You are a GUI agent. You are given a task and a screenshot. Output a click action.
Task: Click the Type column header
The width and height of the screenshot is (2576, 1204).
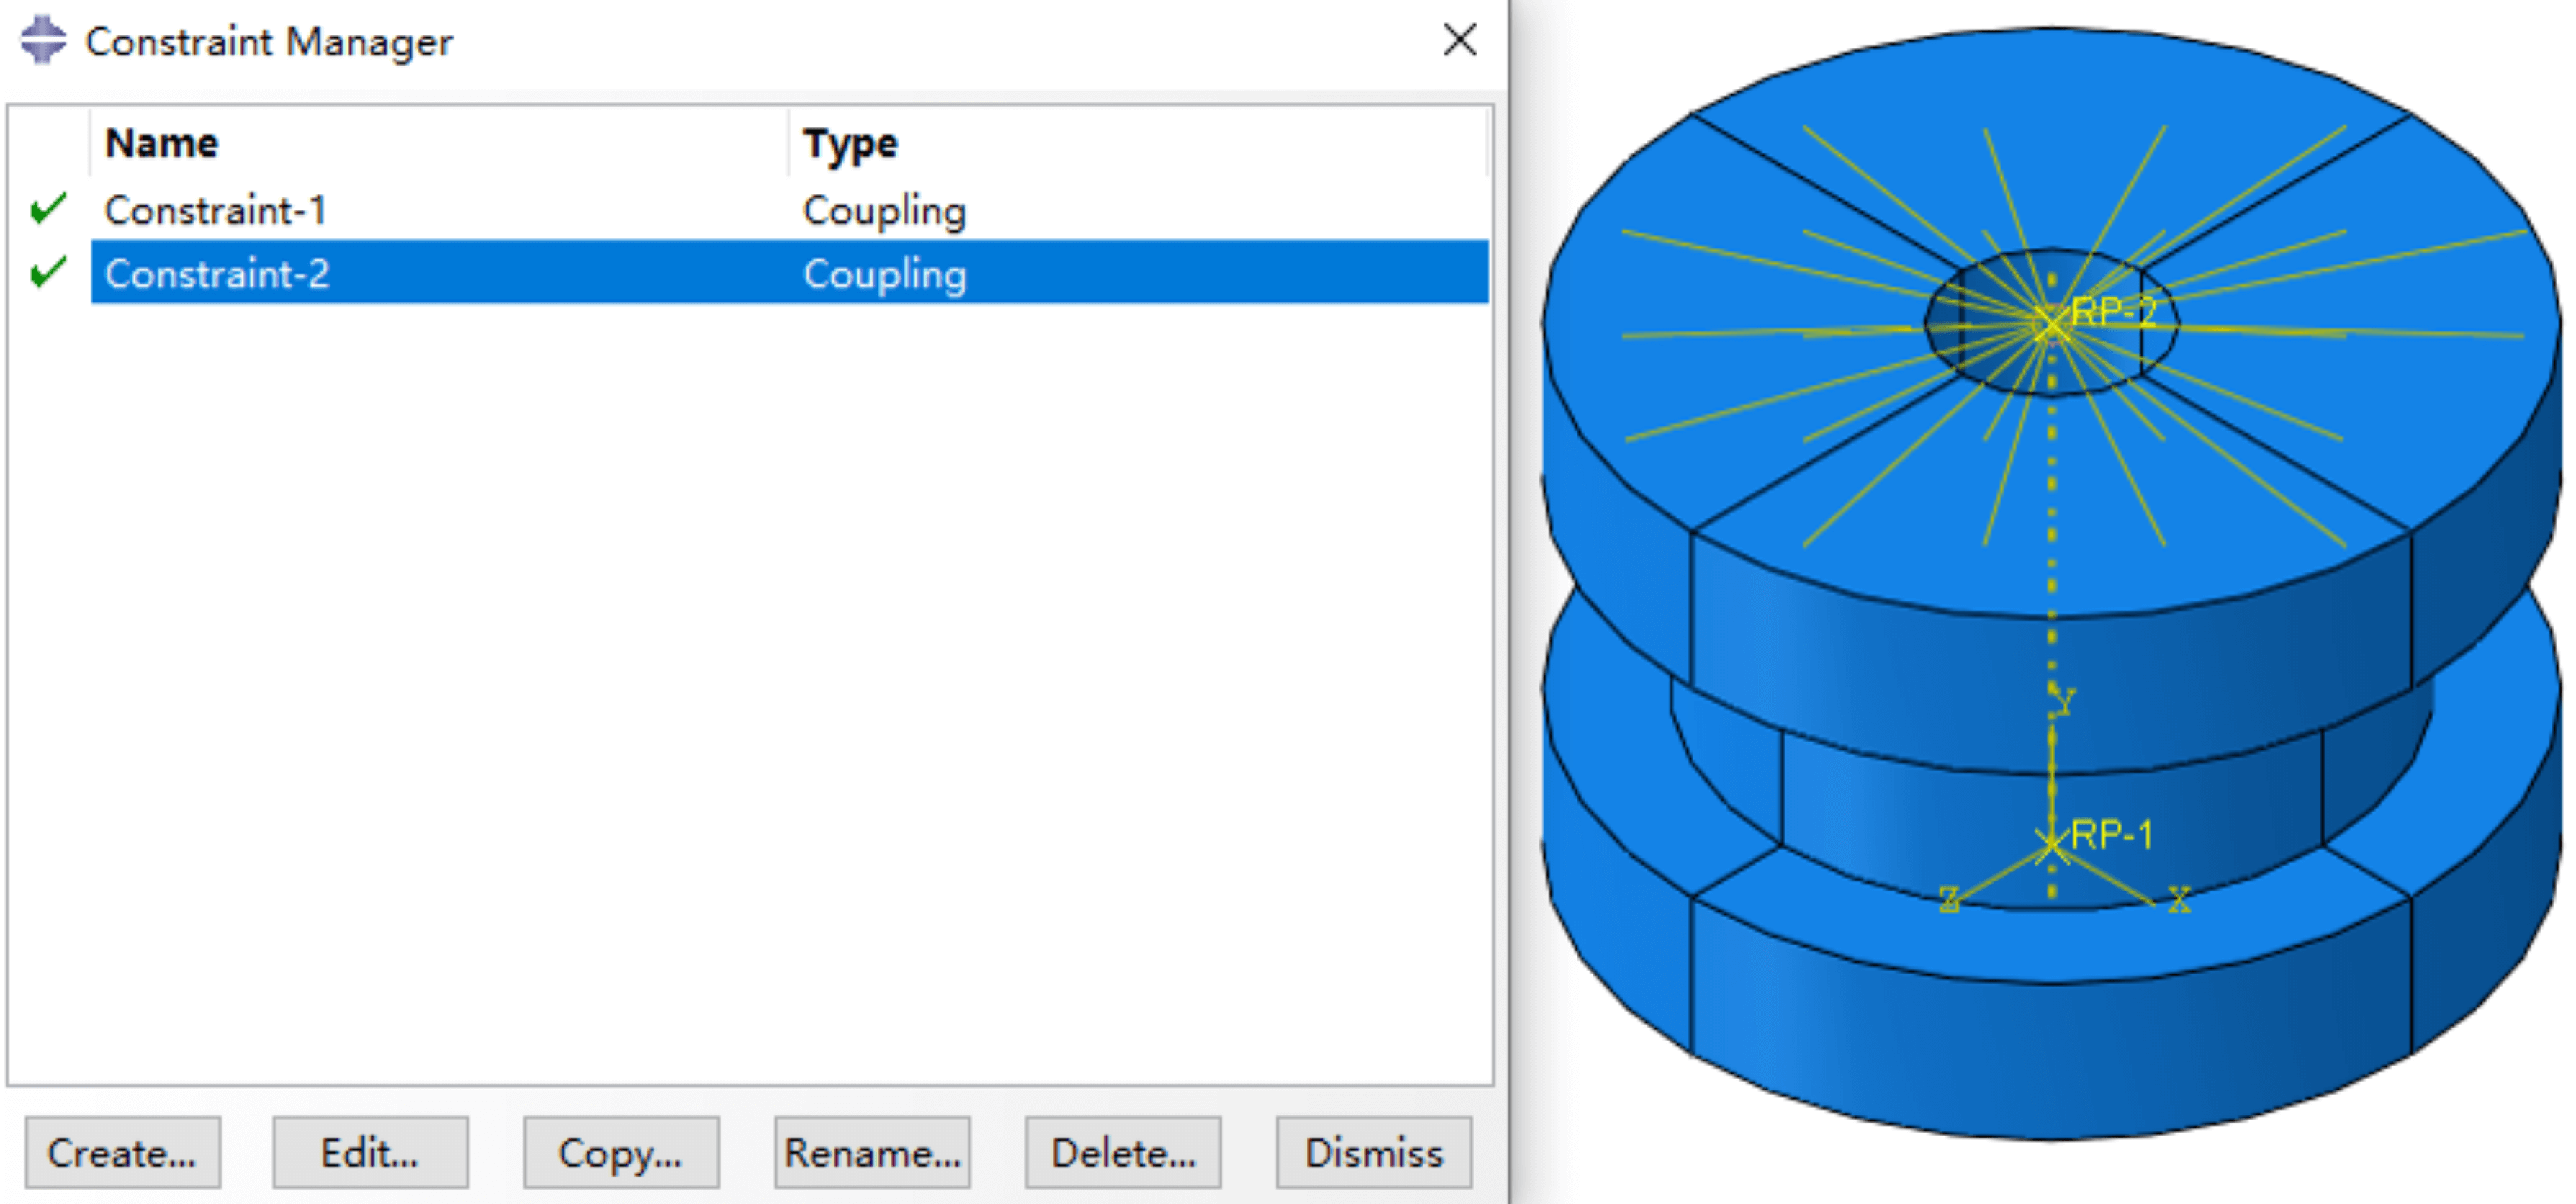click(850, 143)
